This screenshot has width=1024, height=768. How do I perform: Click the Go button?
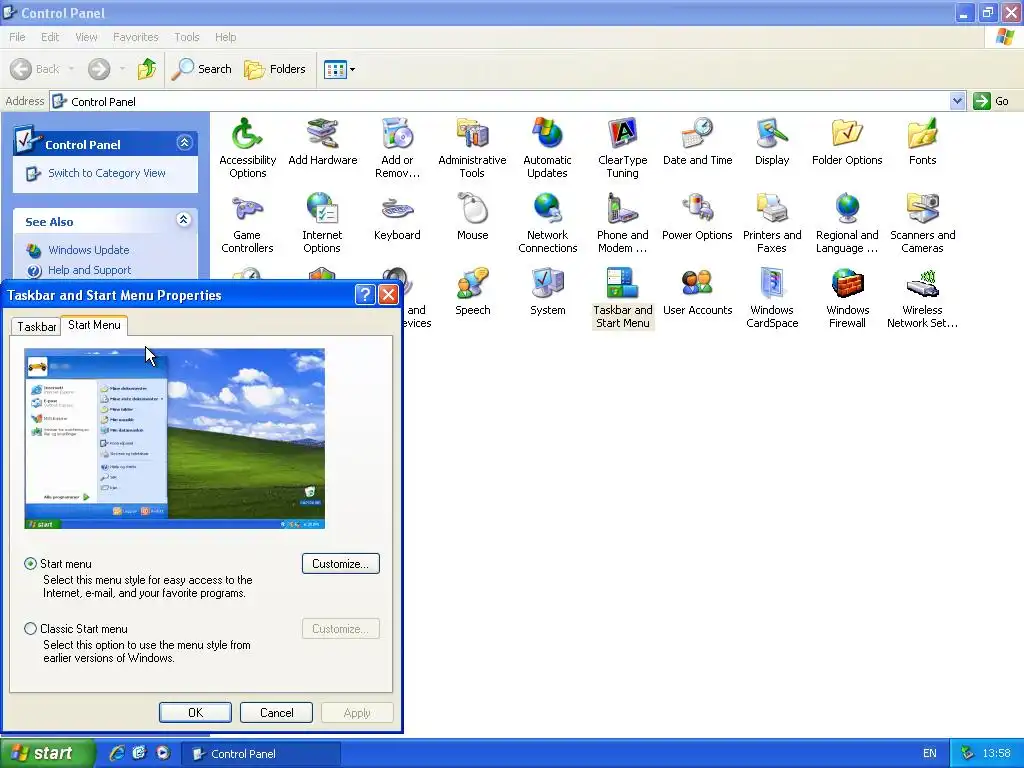[991, 101]
